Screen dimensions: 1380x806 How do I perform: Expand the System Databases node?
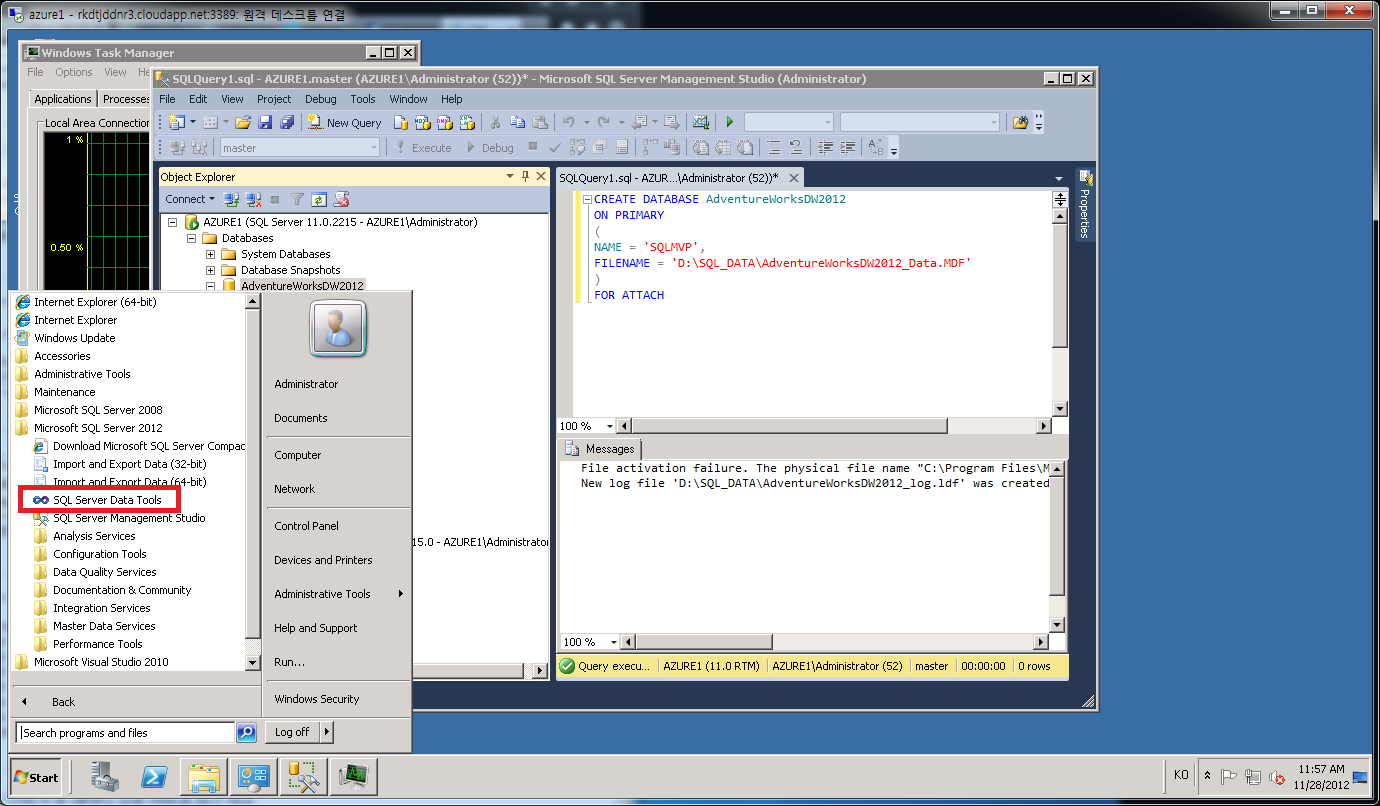tap(210, 254)
